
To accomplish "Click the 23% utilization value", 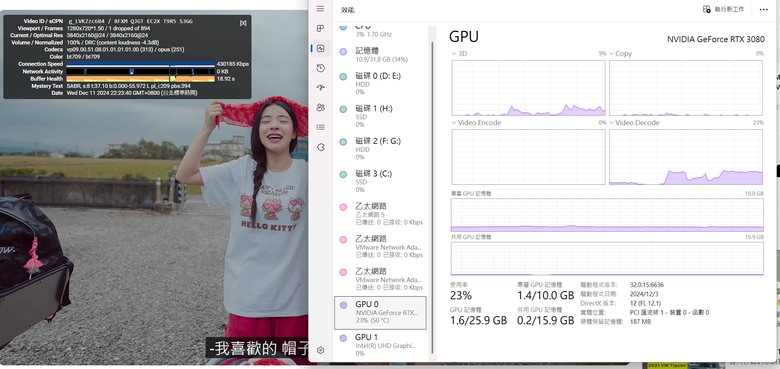I will tap(461, 295).
